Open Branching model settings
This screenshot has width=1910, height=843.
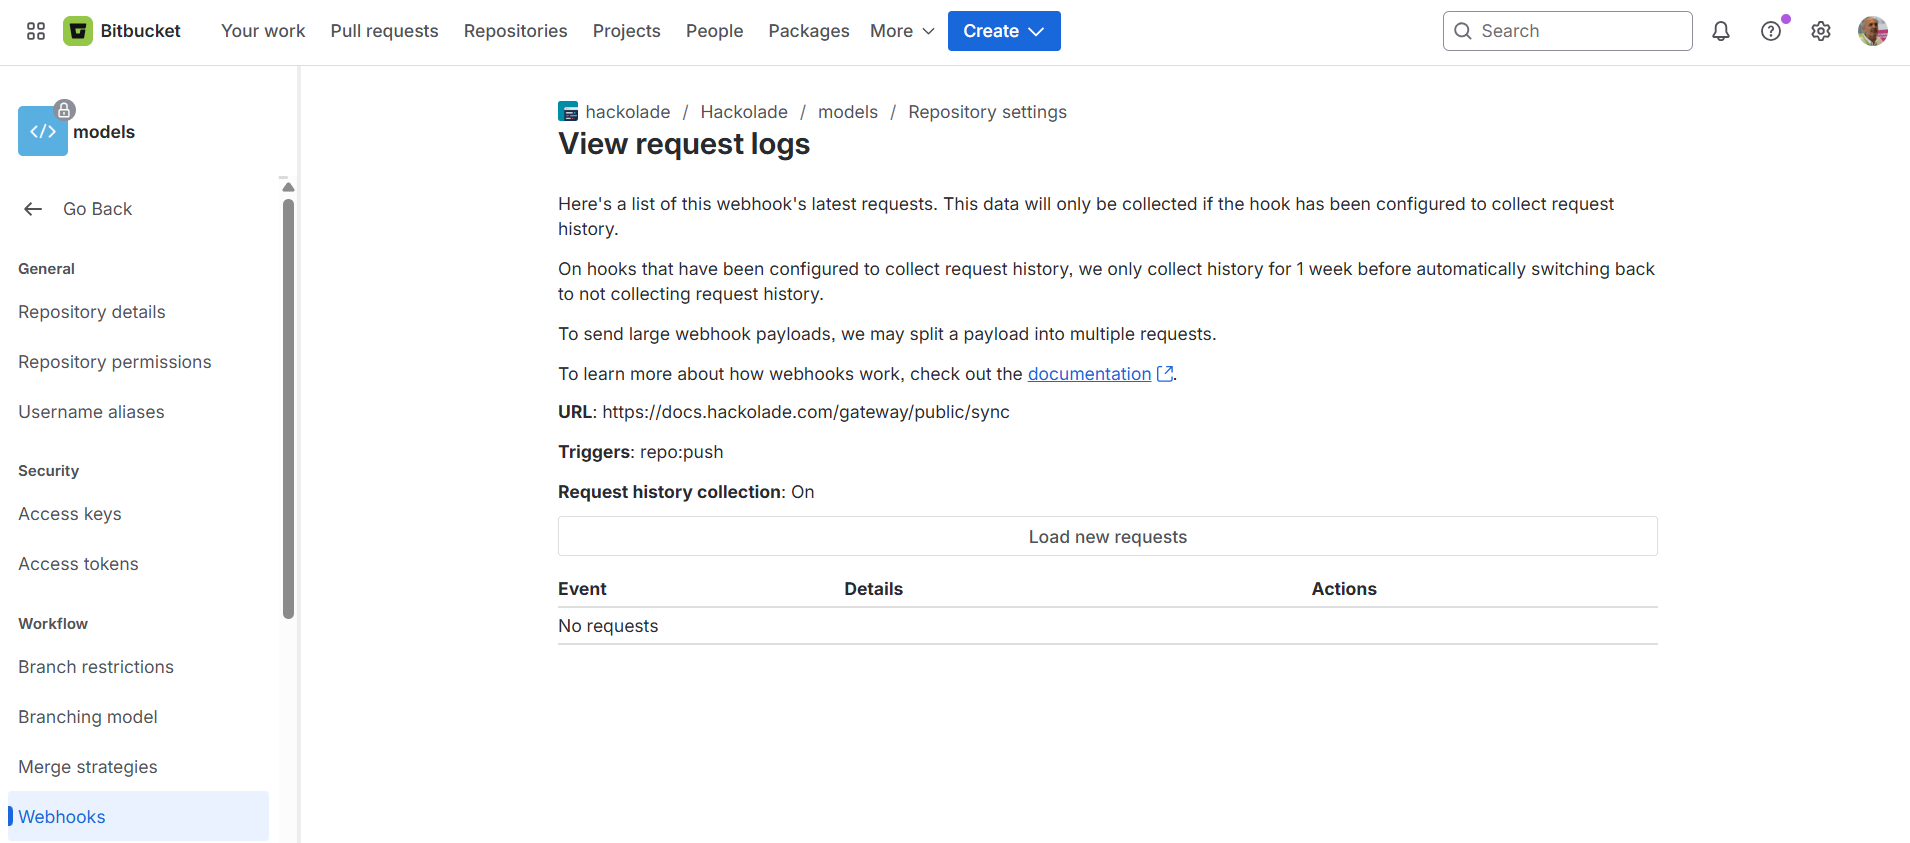point(88,717)
